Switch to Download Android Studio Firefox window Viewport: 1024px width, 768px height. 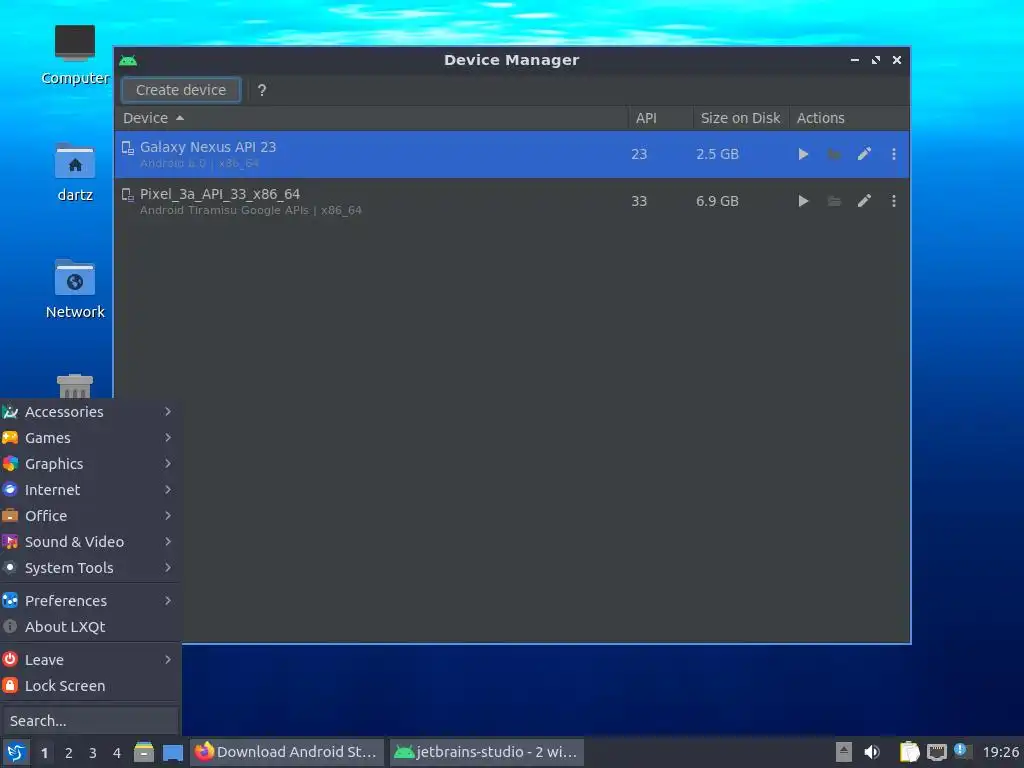(x=286, y=752)
